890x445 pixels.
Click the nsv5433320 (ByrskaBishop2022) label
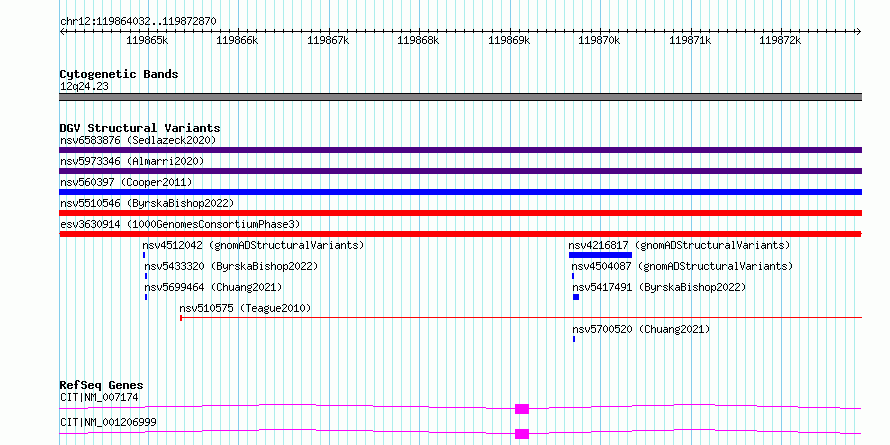point(231,266)
